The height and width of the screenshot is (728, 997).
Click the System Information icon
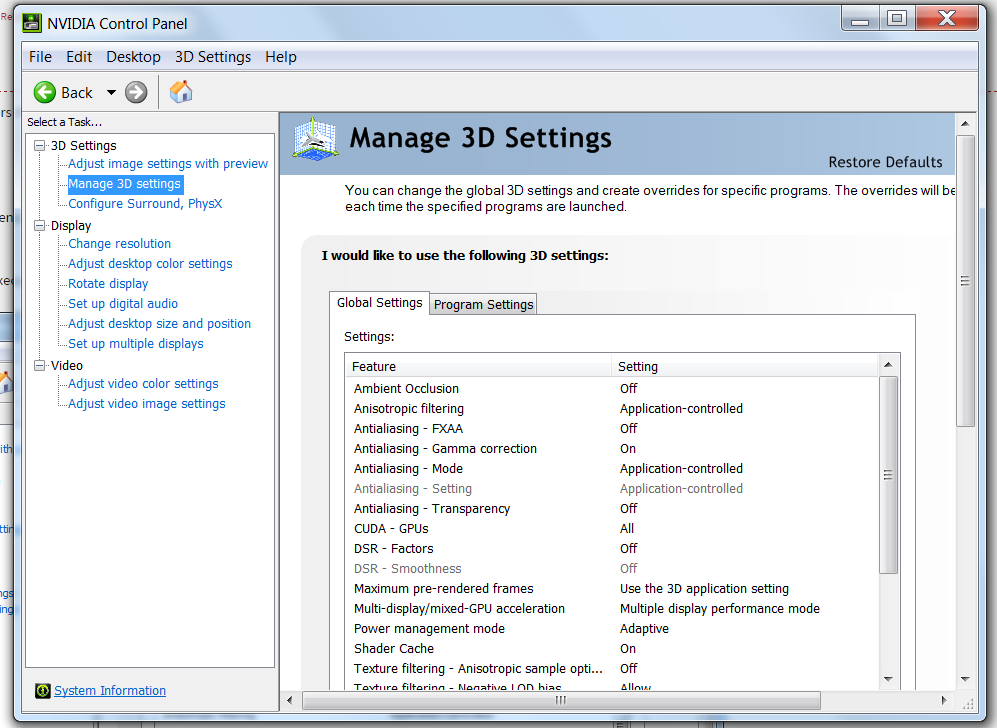coord(42,691)
